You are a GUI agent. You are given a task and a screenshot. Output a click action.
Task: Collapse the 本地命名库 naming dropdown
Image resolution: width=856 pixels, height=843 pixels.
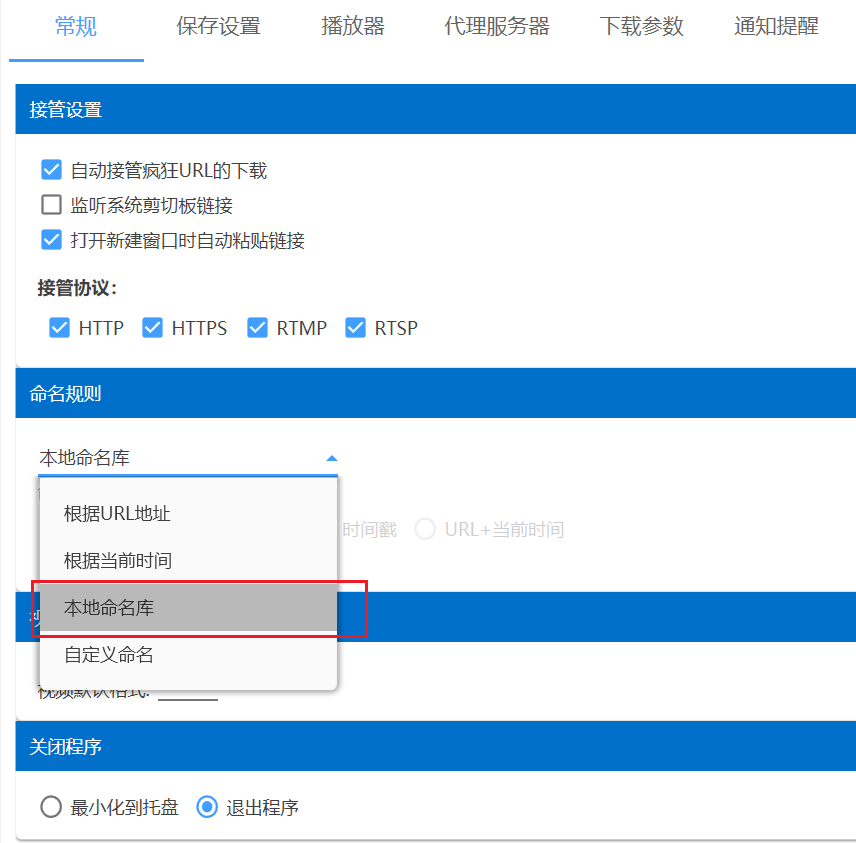point(188,458)
